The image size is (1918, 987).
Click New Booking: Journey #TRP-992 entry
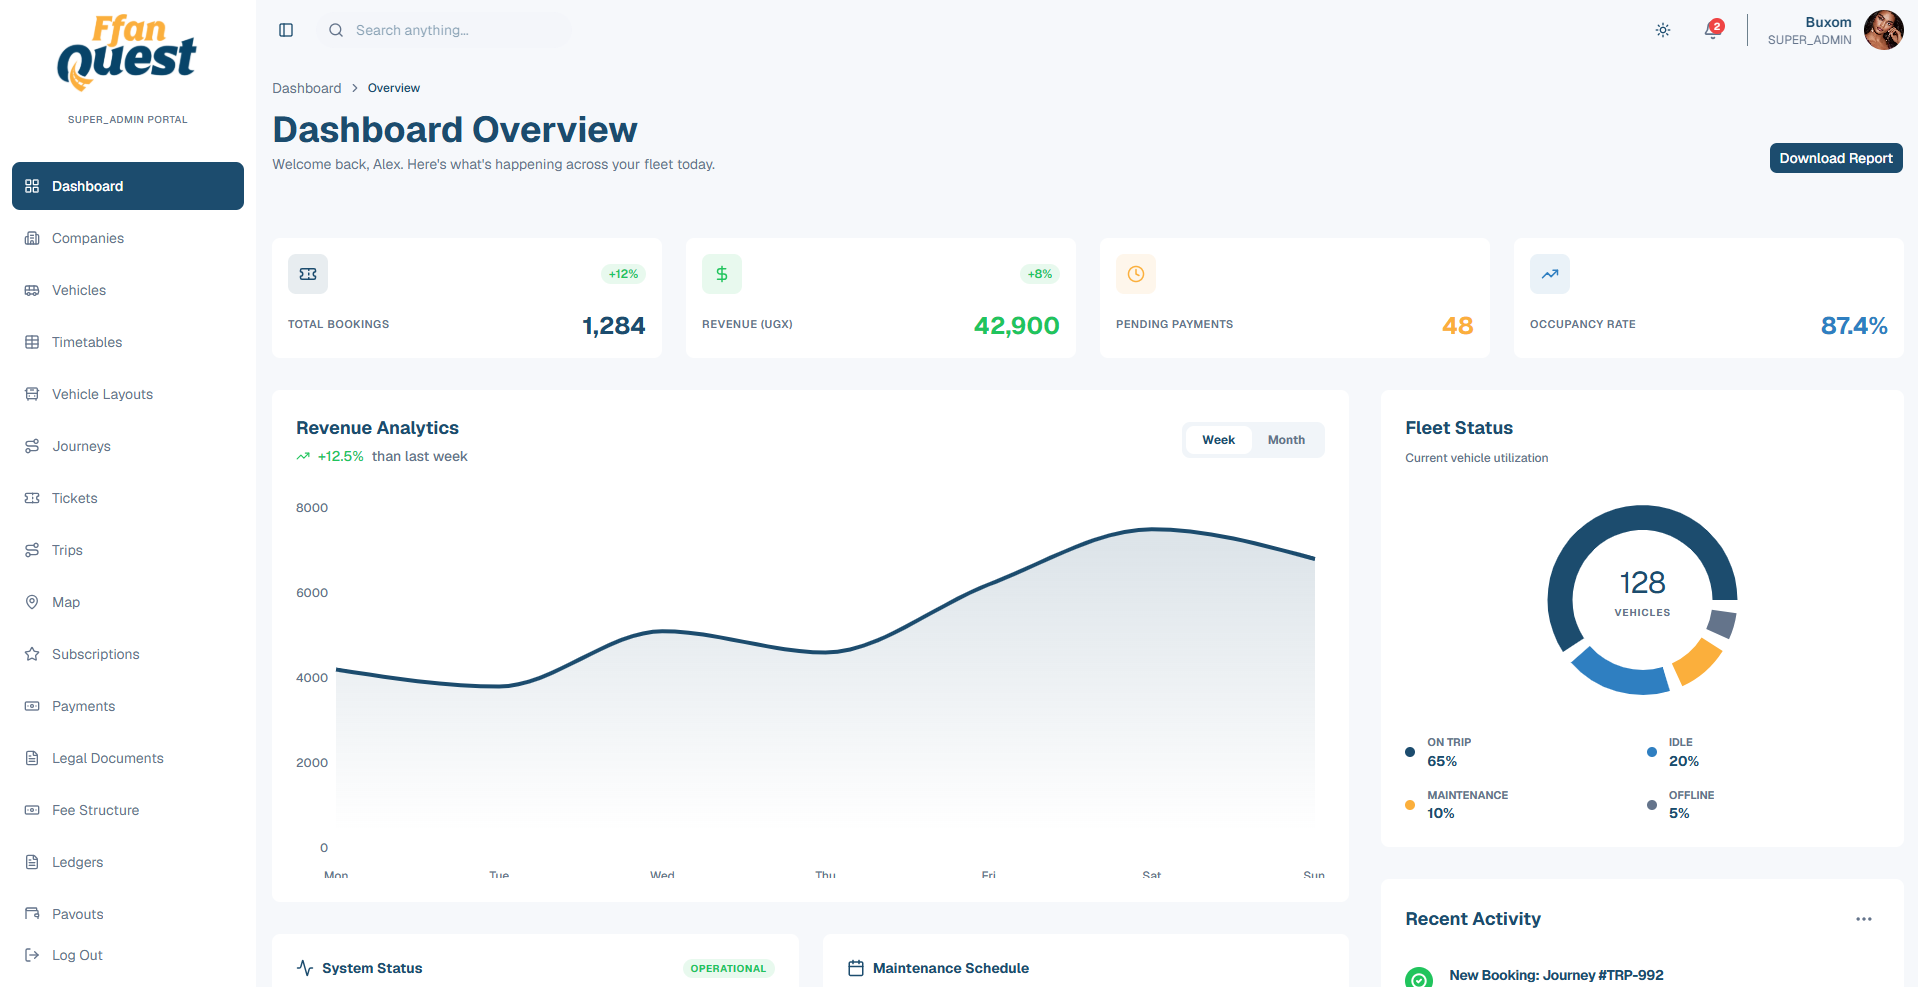[1556, 975]
